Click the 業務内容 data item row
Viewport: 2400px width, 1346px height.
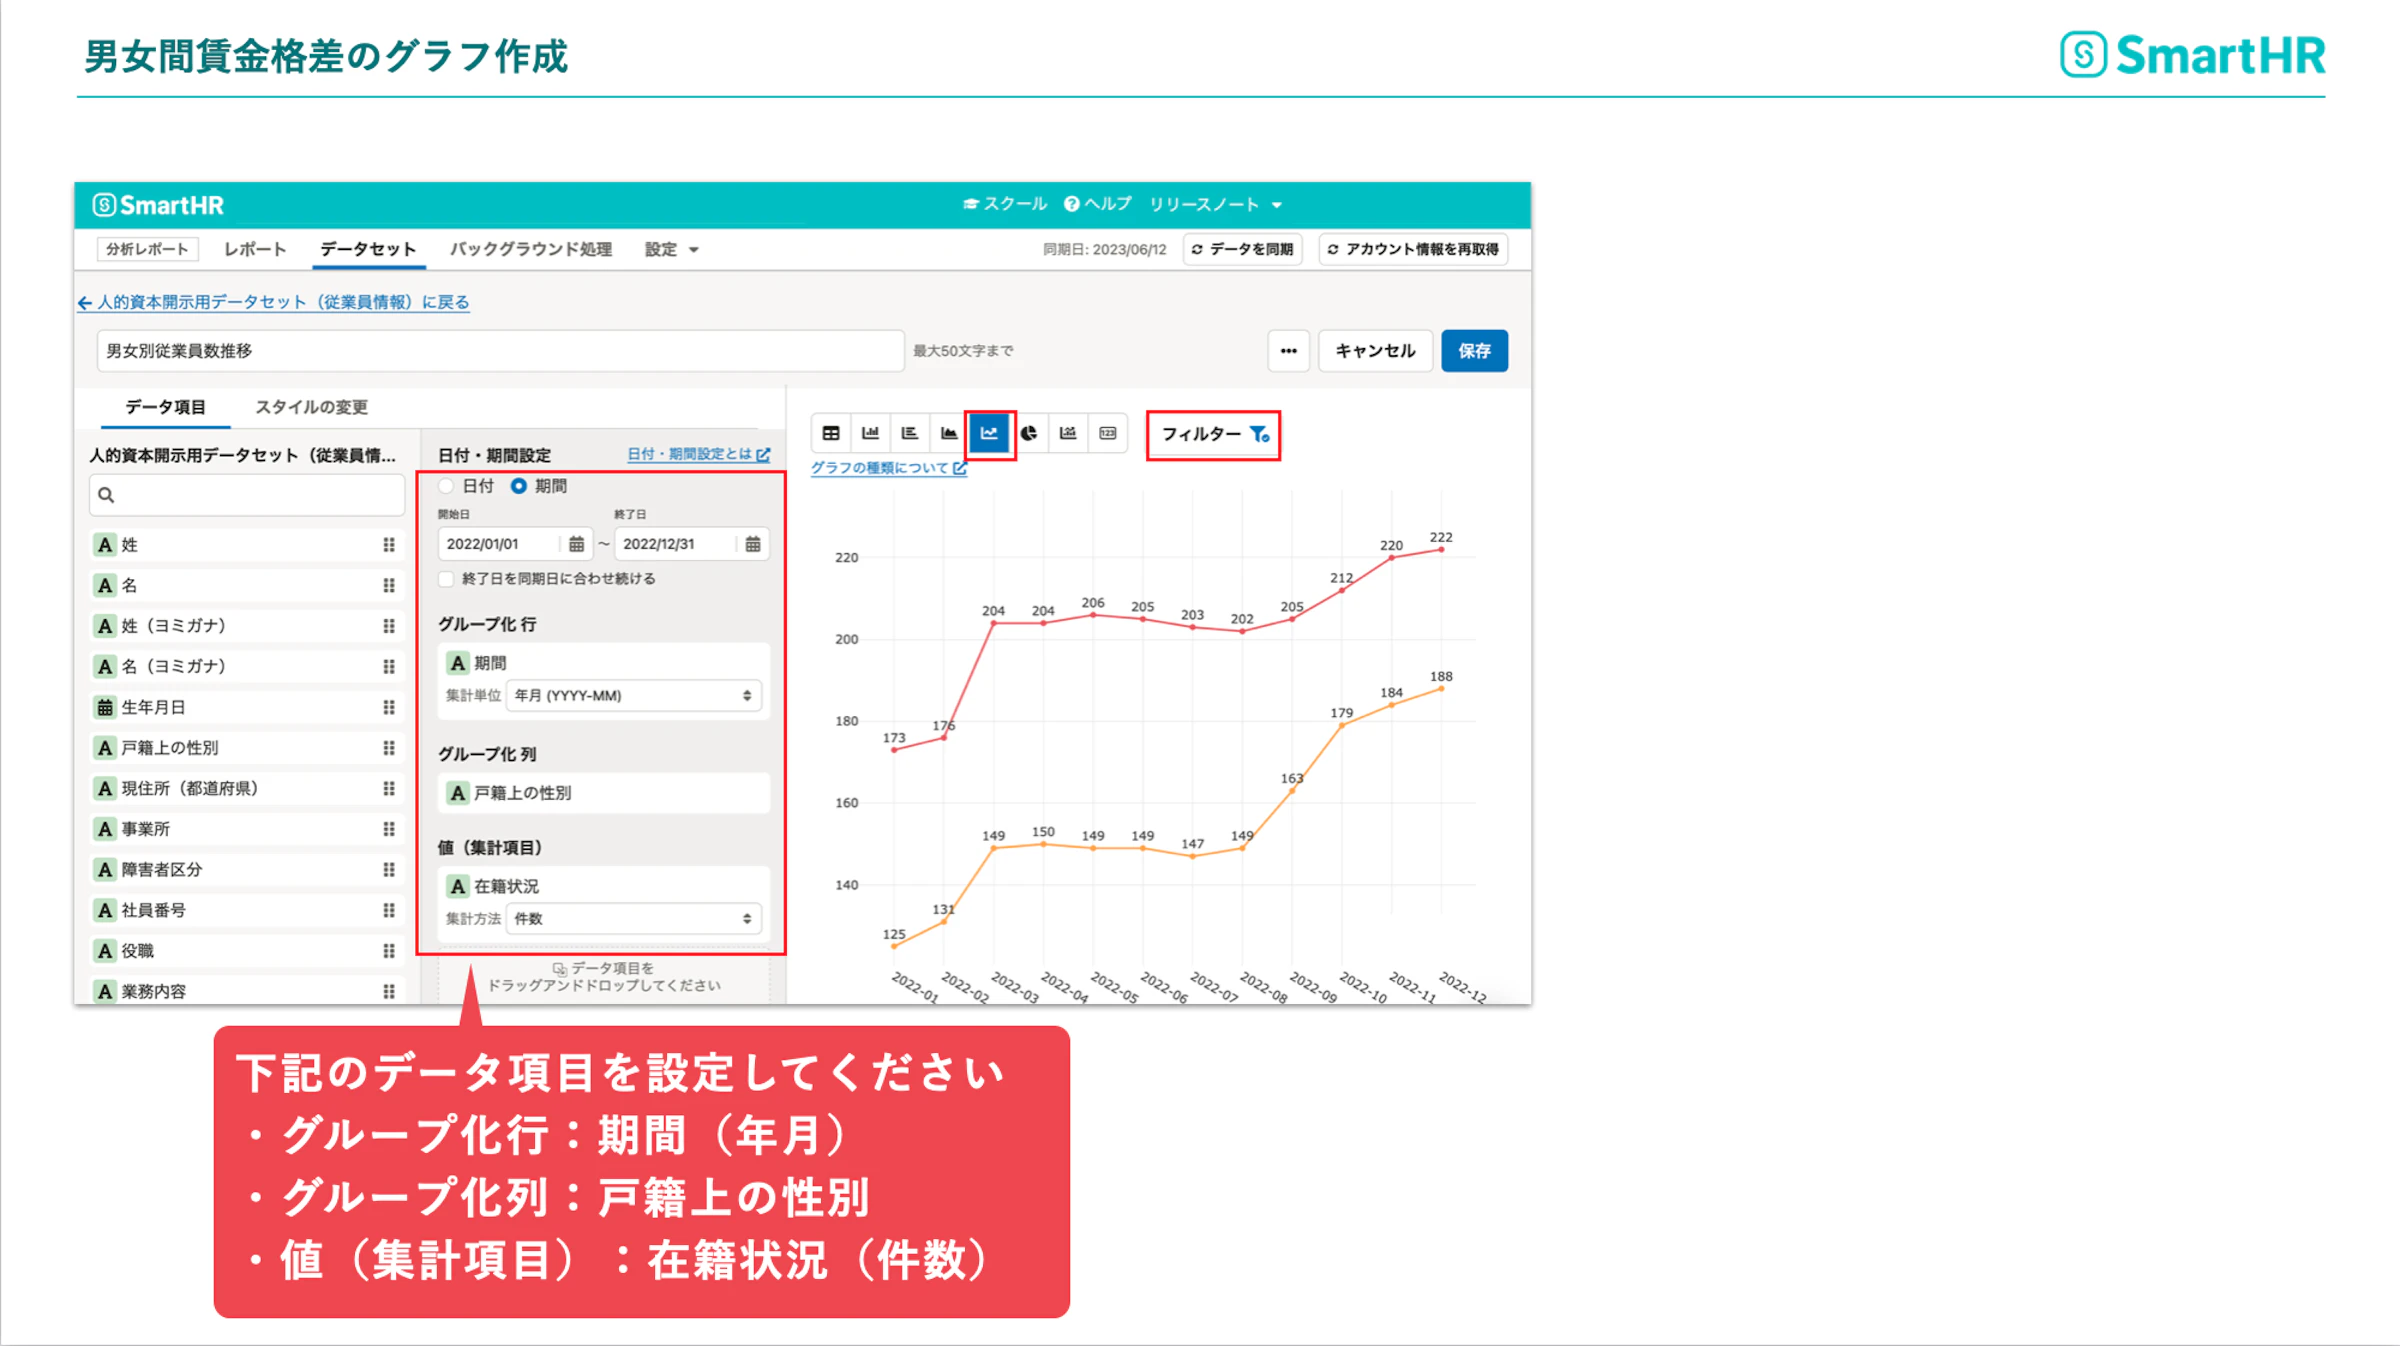coord(247,991)
